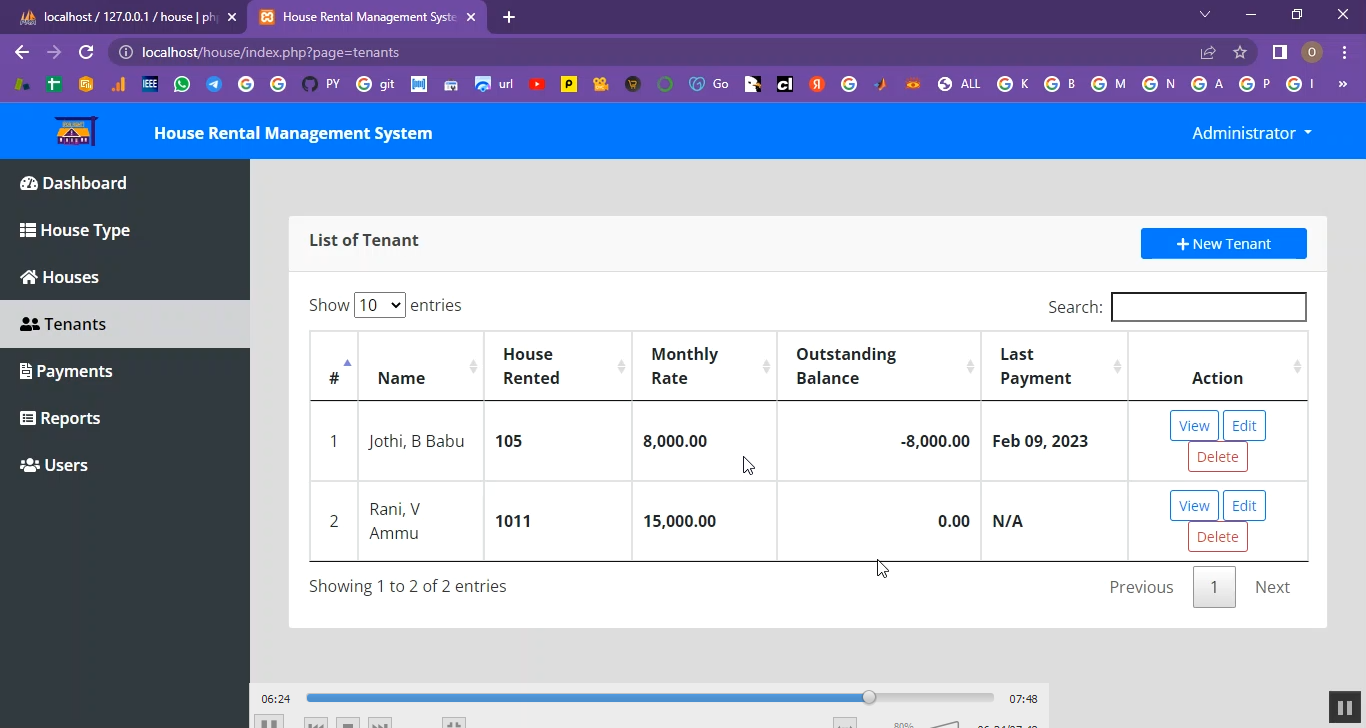
Task: Go to Houses in the sidebar
Action: [x=69, y=277]
